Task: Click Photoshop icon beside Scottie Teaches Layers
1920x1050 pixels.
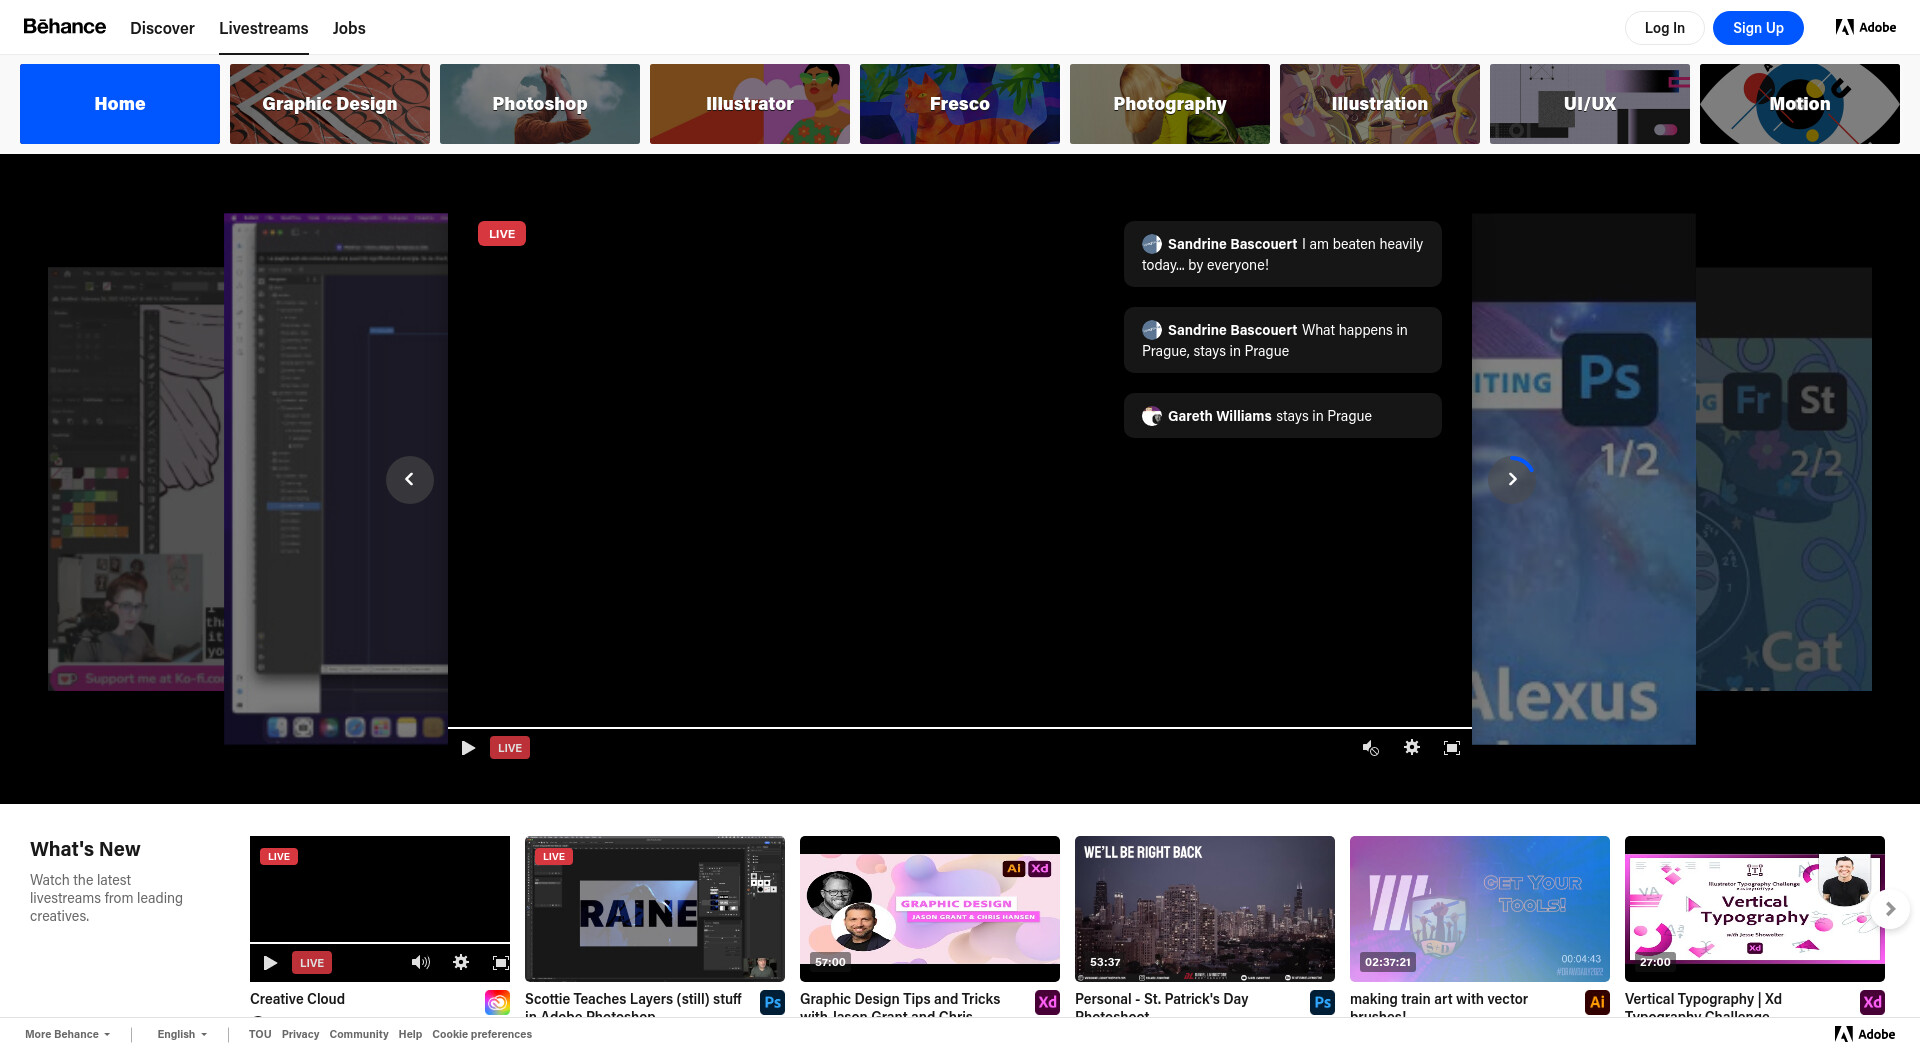Action: tap(772, 1002)
